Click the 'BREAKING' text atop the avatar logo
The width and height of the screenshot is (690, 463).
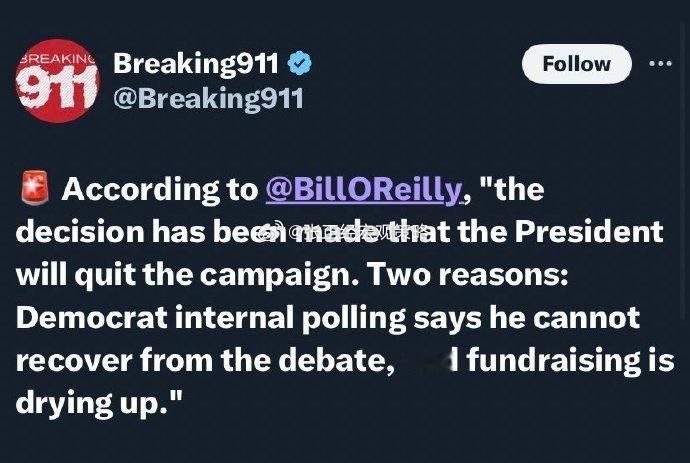pyautogui.click(x=58, y=58)
